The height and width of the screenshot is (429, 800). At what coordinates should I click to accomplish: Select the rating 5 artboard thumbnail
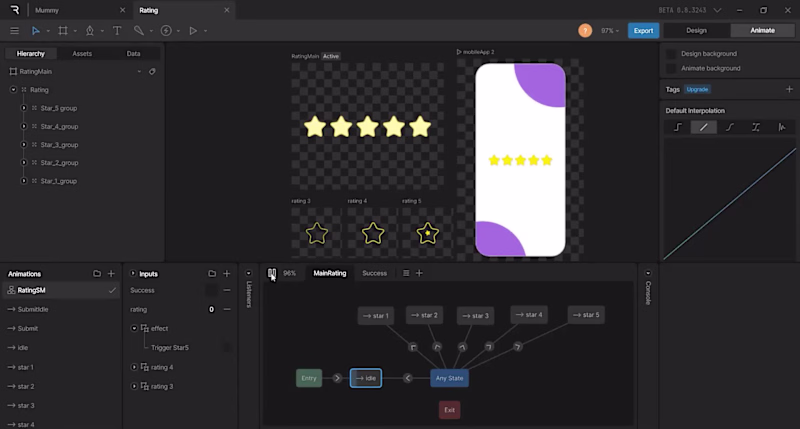tap(428, 233)
